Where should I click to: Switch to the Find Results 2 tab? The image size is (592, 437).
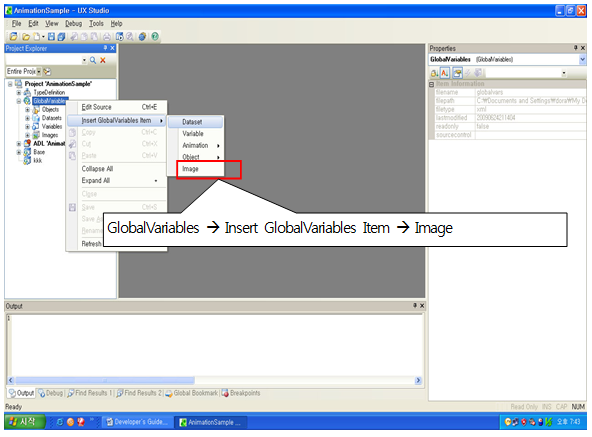[x=139, y=393]
